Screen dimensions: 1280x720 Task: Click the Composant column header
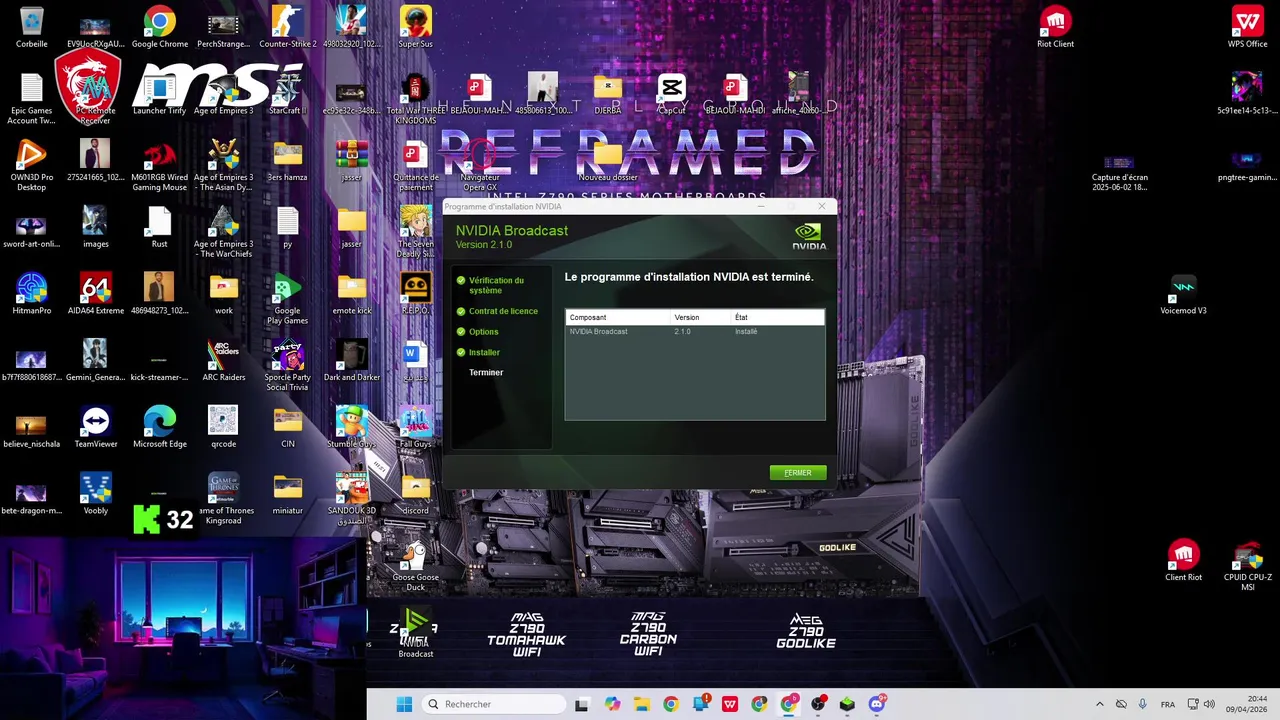tap(588, 317)
